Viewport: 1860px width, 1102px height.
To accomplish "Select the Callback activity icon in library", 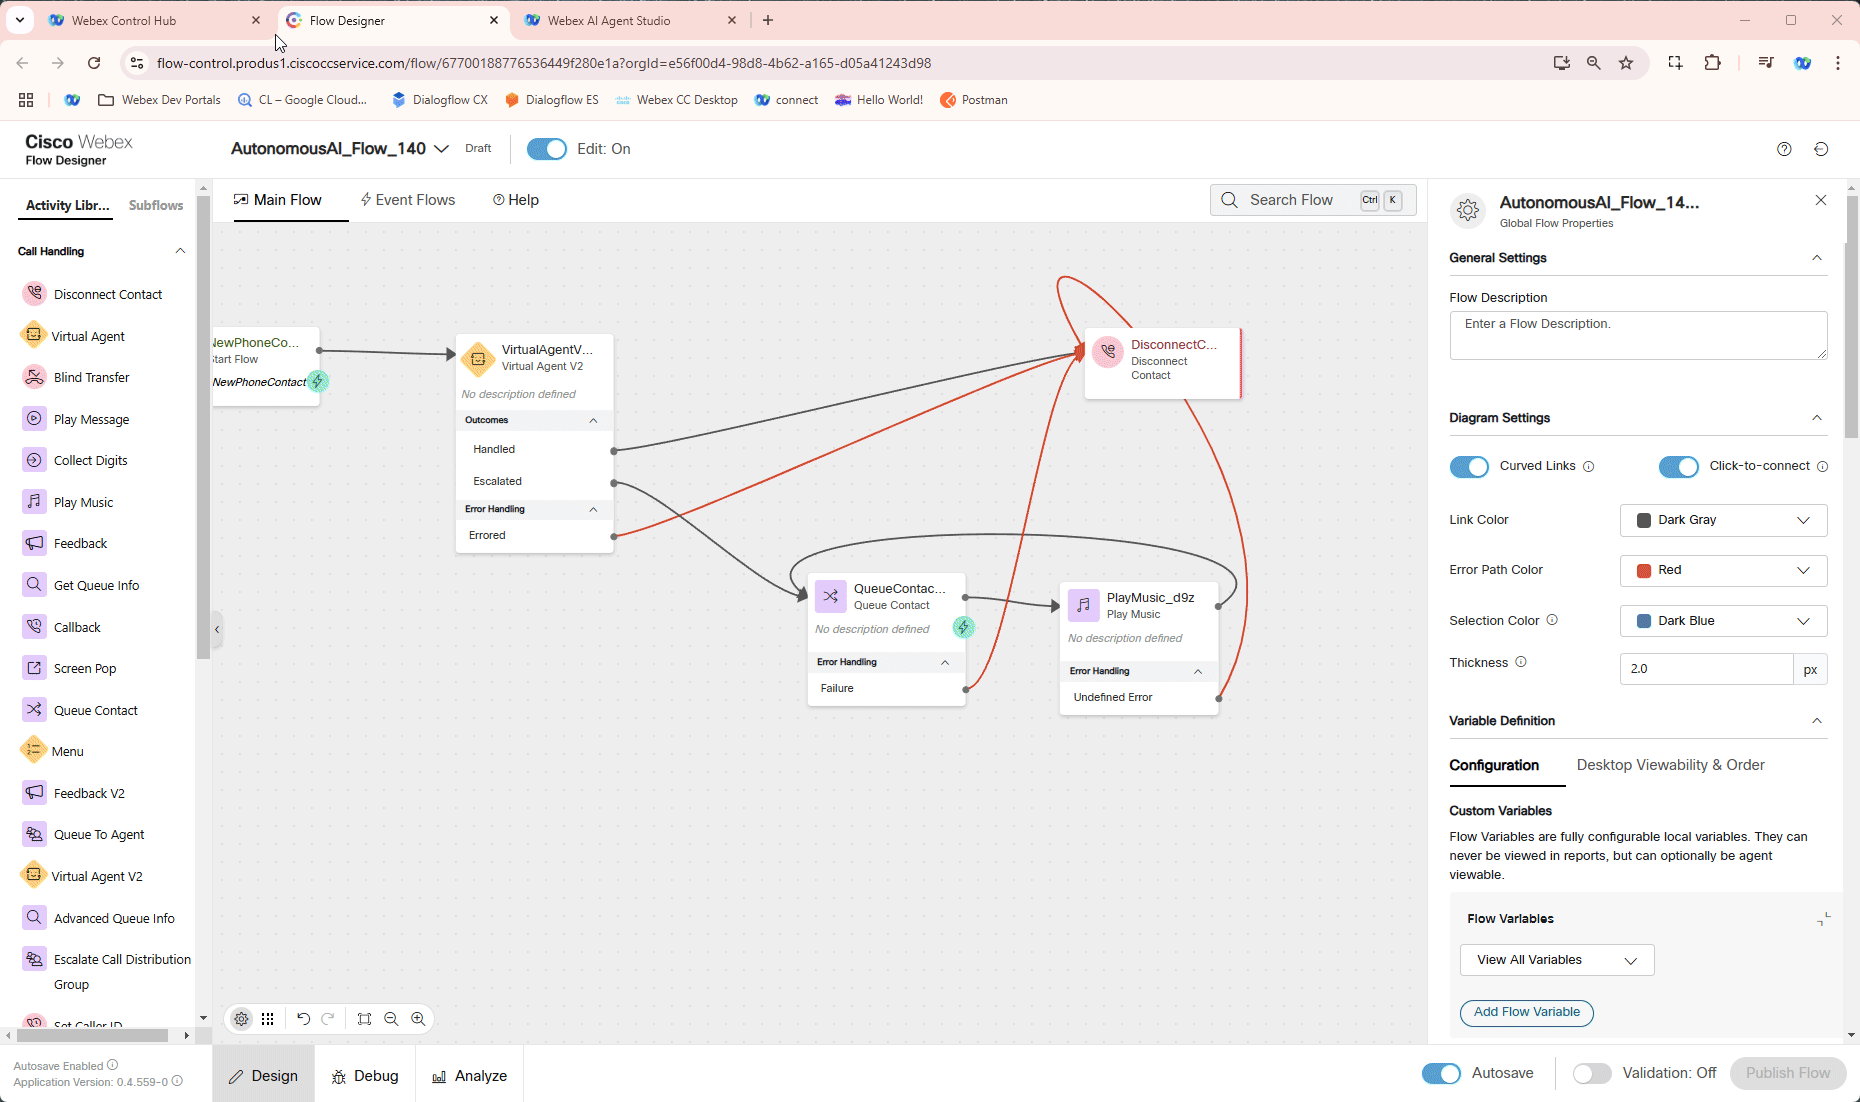I will [34, 627].
